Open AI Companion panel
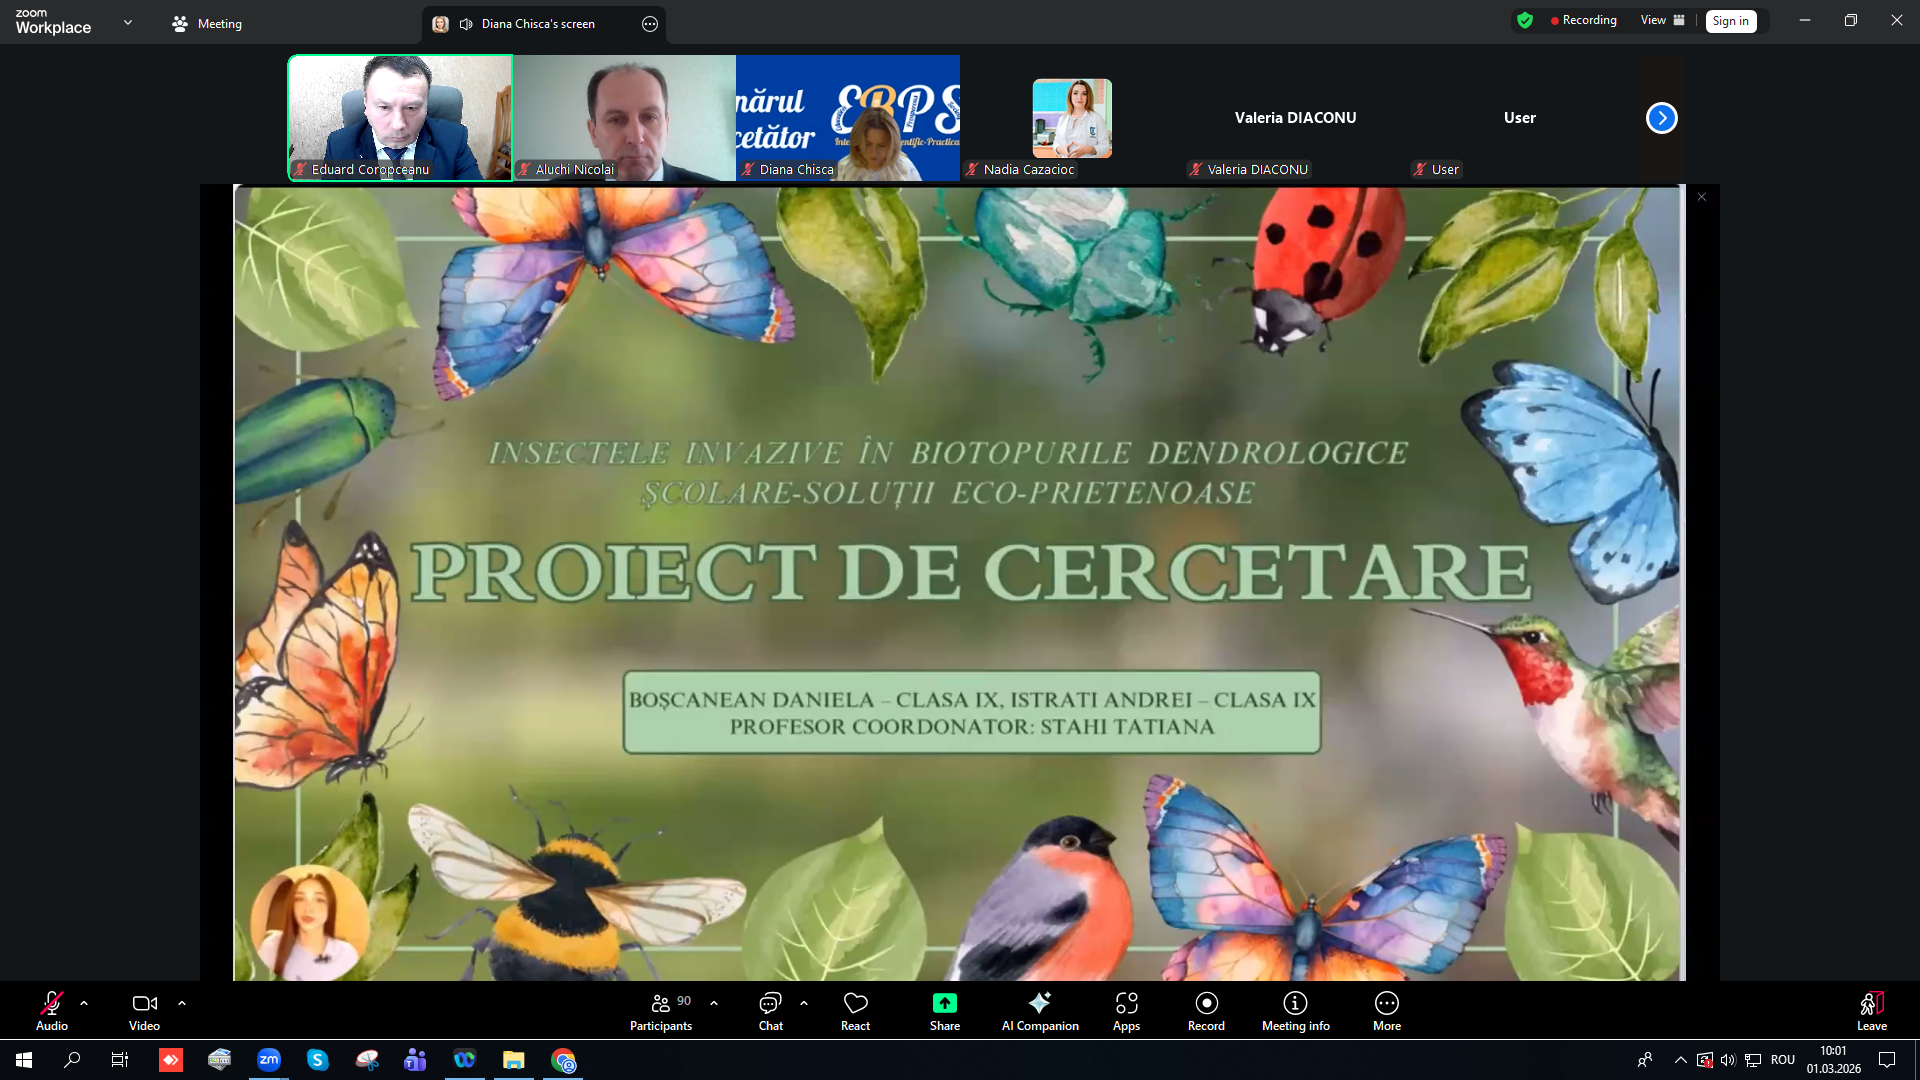 click(x=1039, y=1009)
